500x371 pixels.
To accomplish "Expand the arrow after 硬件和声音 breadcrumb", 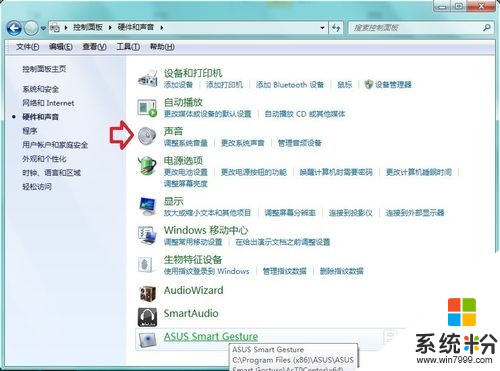I will tap(161, 28).
